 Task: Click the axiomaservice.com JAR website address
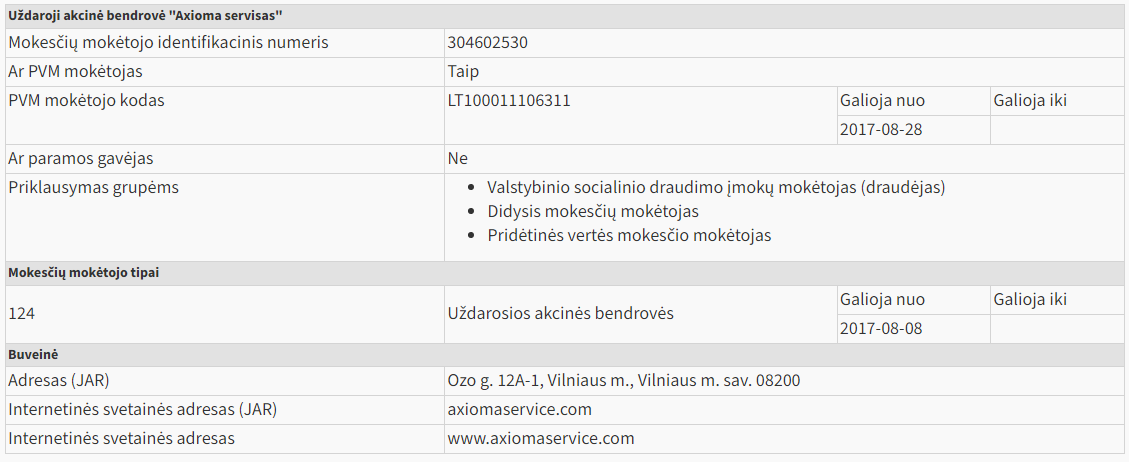tap(520, 410)
